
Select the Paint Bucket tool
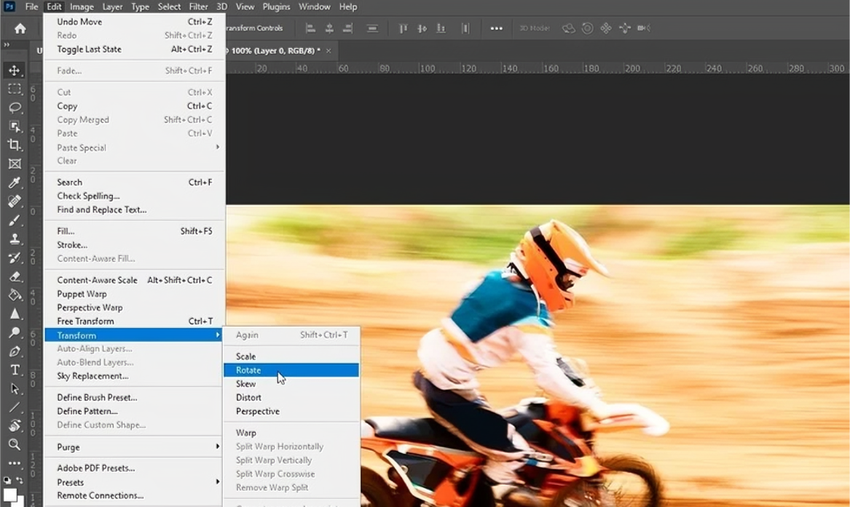tap(15, 295)
